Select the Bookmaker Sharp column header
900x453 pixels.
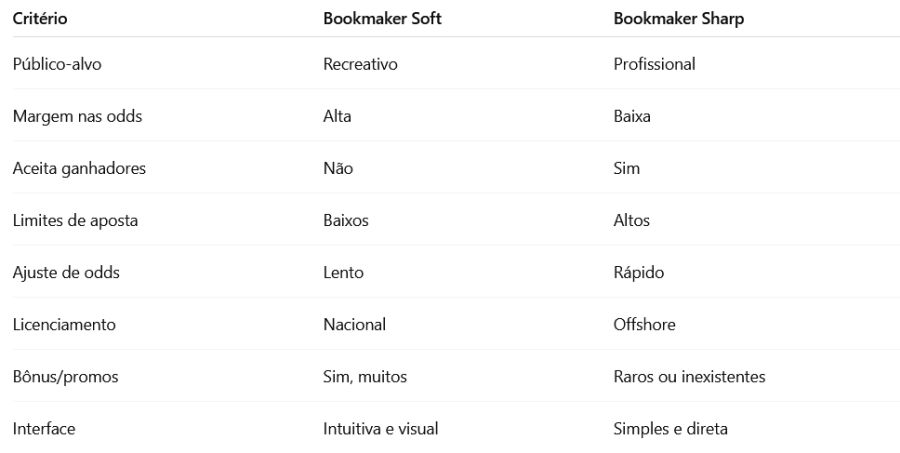pyautogui.click(x=678, y=18)
